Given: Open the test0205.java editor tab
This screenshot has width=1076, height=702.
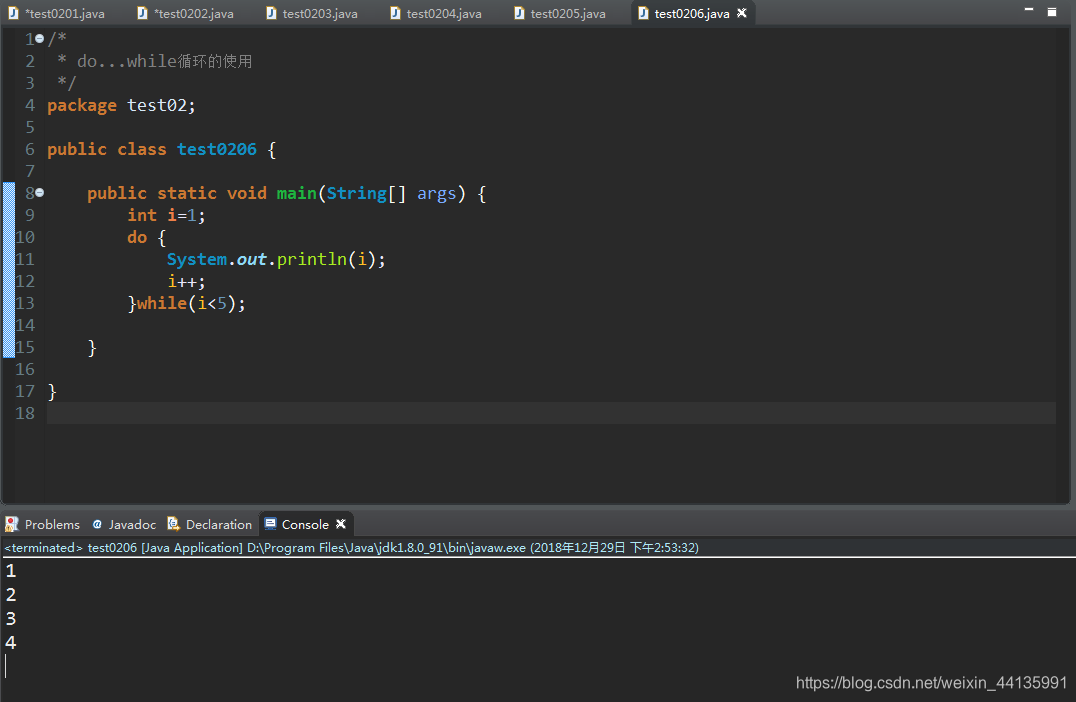Looking at the screenshot, I should point(561,13).
